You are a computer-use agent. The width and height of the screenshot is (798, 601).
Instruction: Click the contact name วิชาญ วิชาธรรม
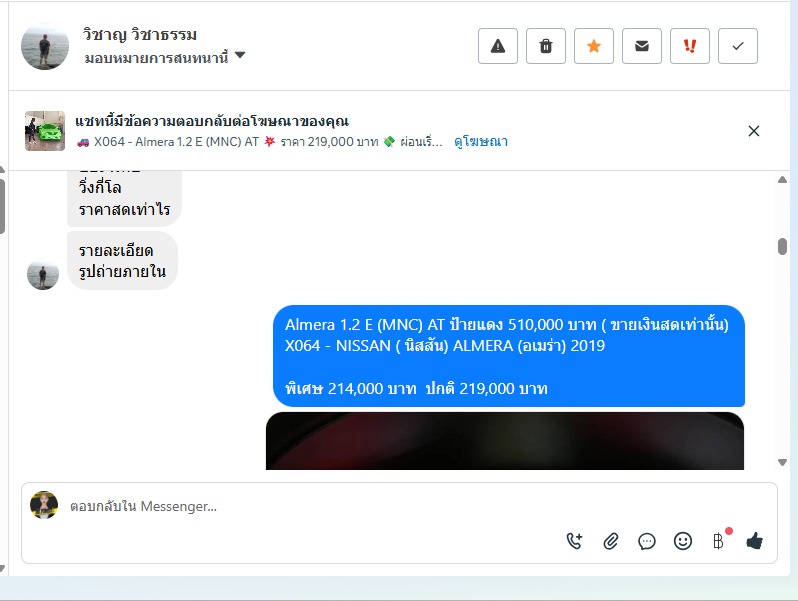tap(140, 35)
